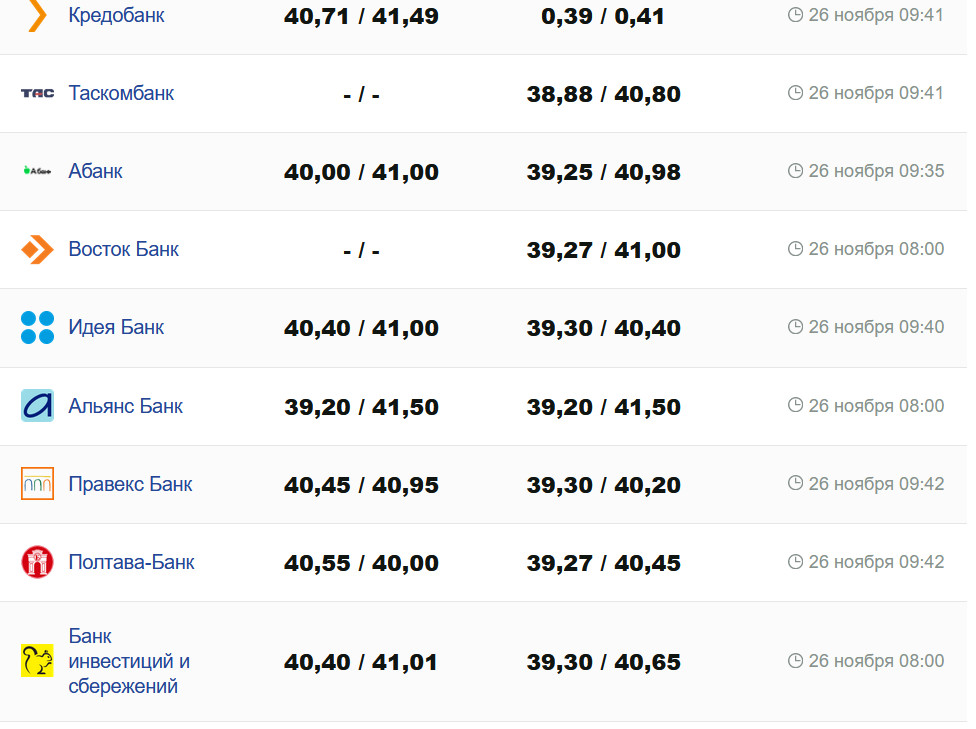This screenshot has height=729, width=976.
Task: Click the Альянс Банк logo icon
Action: pyautogui.click(x=37, y=406)
